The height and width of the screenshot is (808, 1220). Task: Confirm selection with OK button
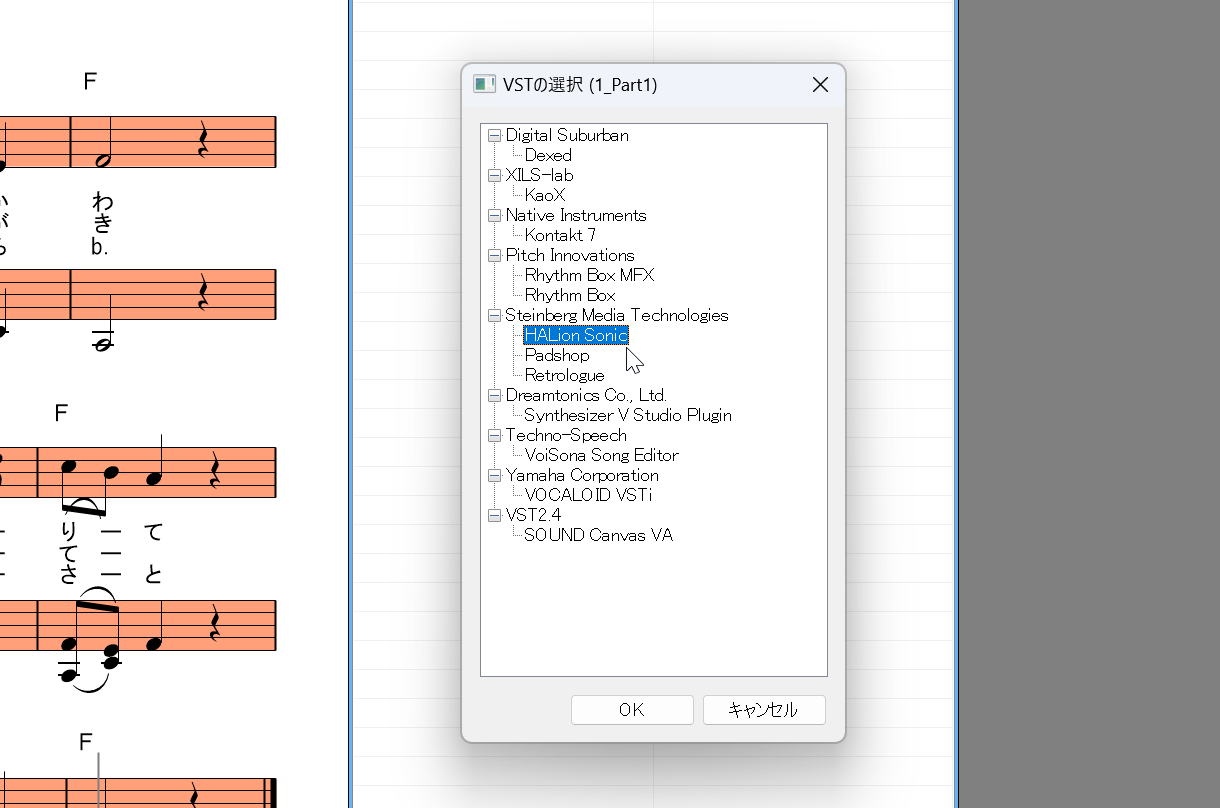[632, 710]
